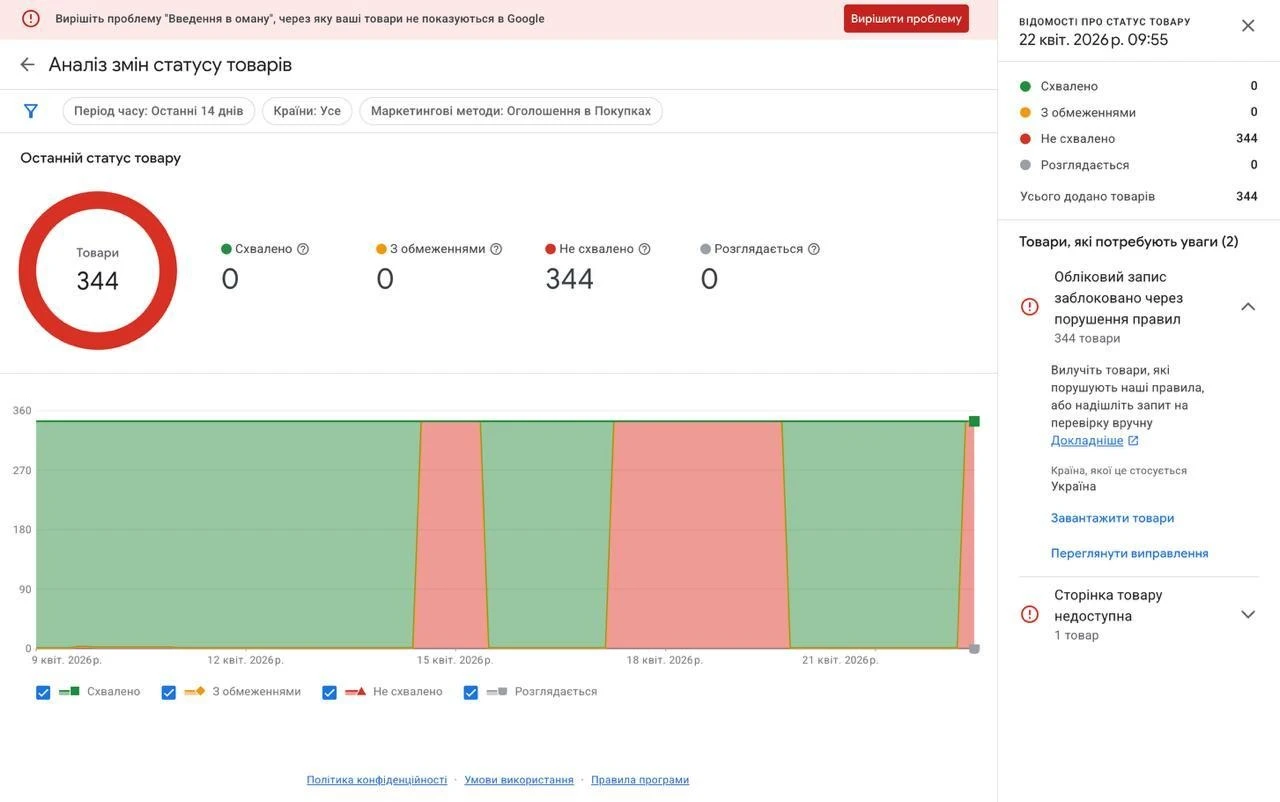Screen dimensions: 1280x802
Task: Open the Період часу filter chip
Action: coord(159,111)
